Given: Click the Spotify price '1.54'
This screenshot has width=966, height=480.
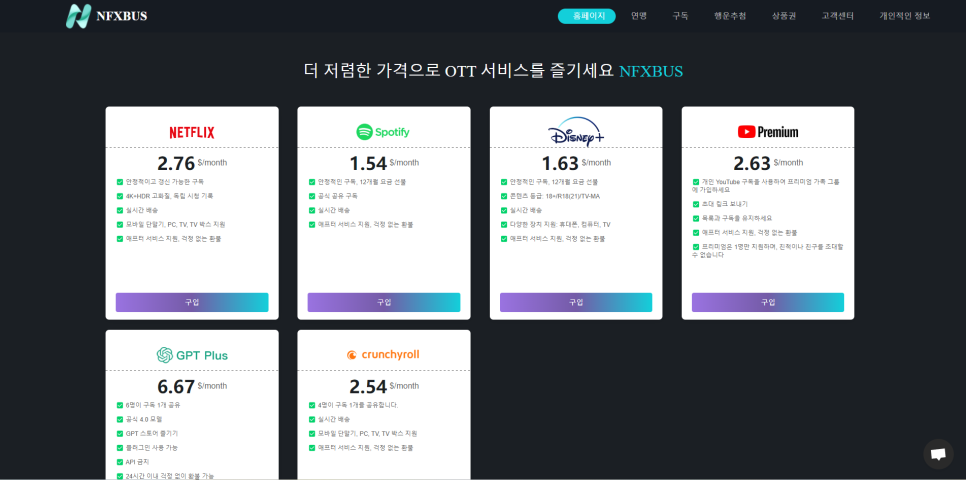Looking at the screenshot, I should [x=368, y=163].
